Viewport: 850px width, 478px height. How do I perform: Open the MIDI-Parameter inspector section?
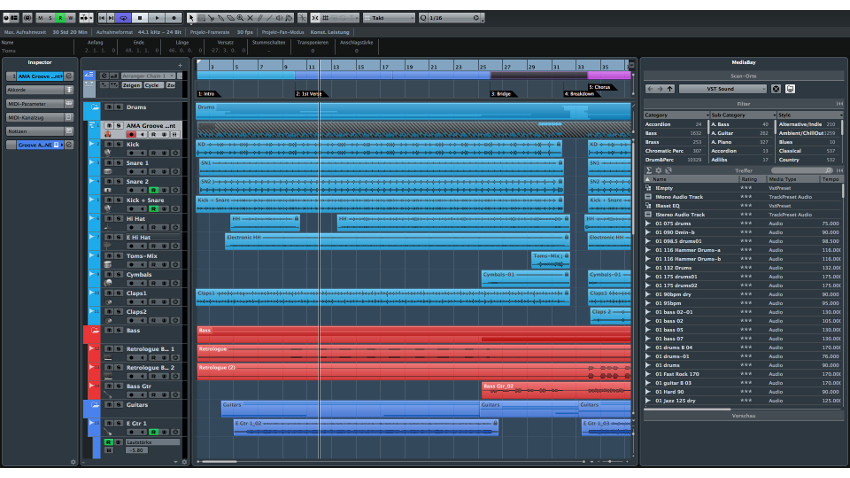point(36,103)
